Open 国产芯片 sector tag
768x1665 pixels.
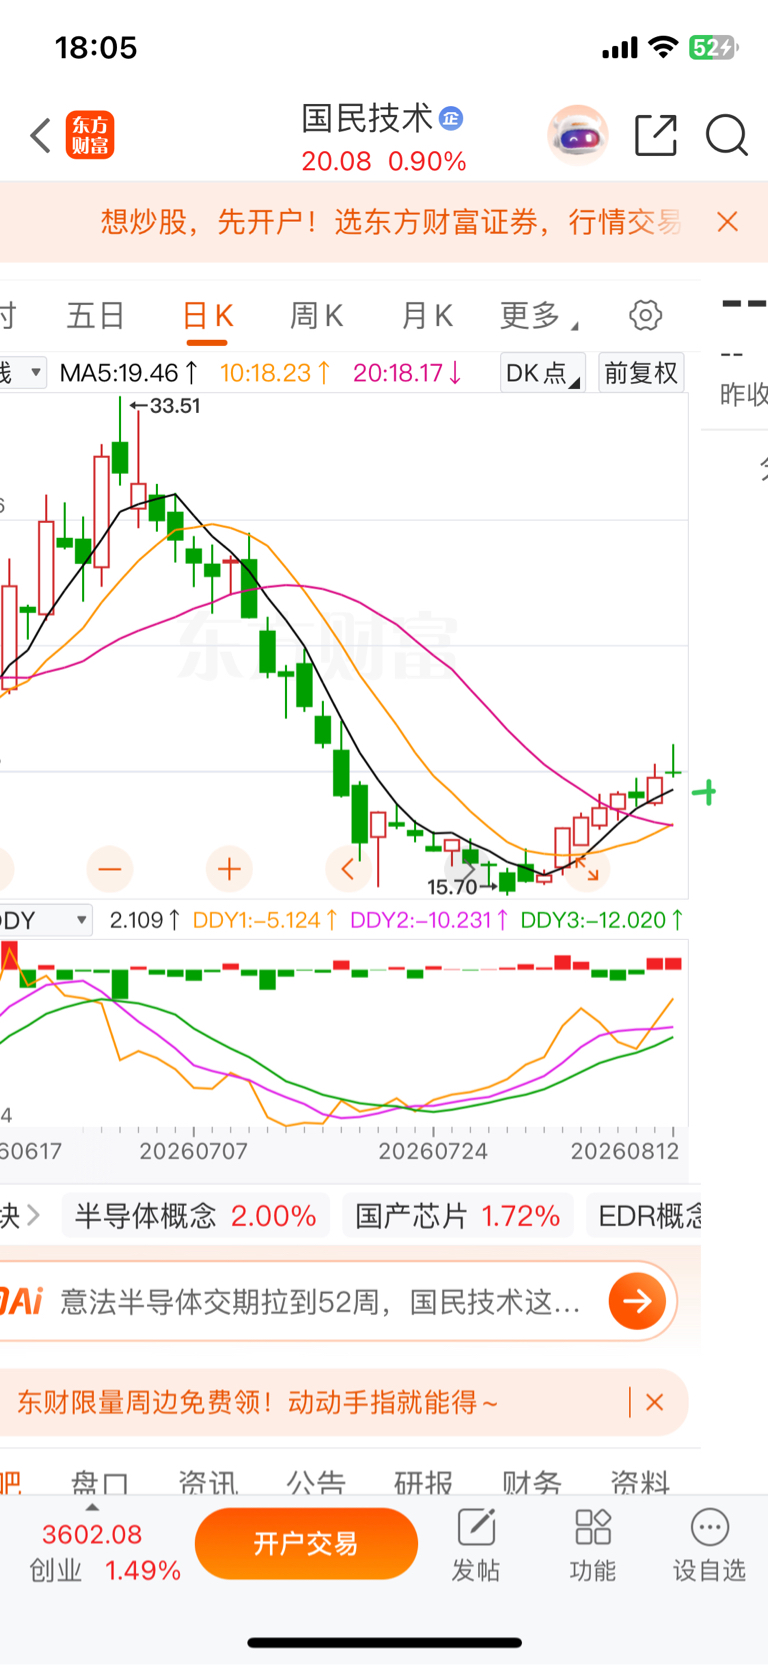tap(458, 1216)
